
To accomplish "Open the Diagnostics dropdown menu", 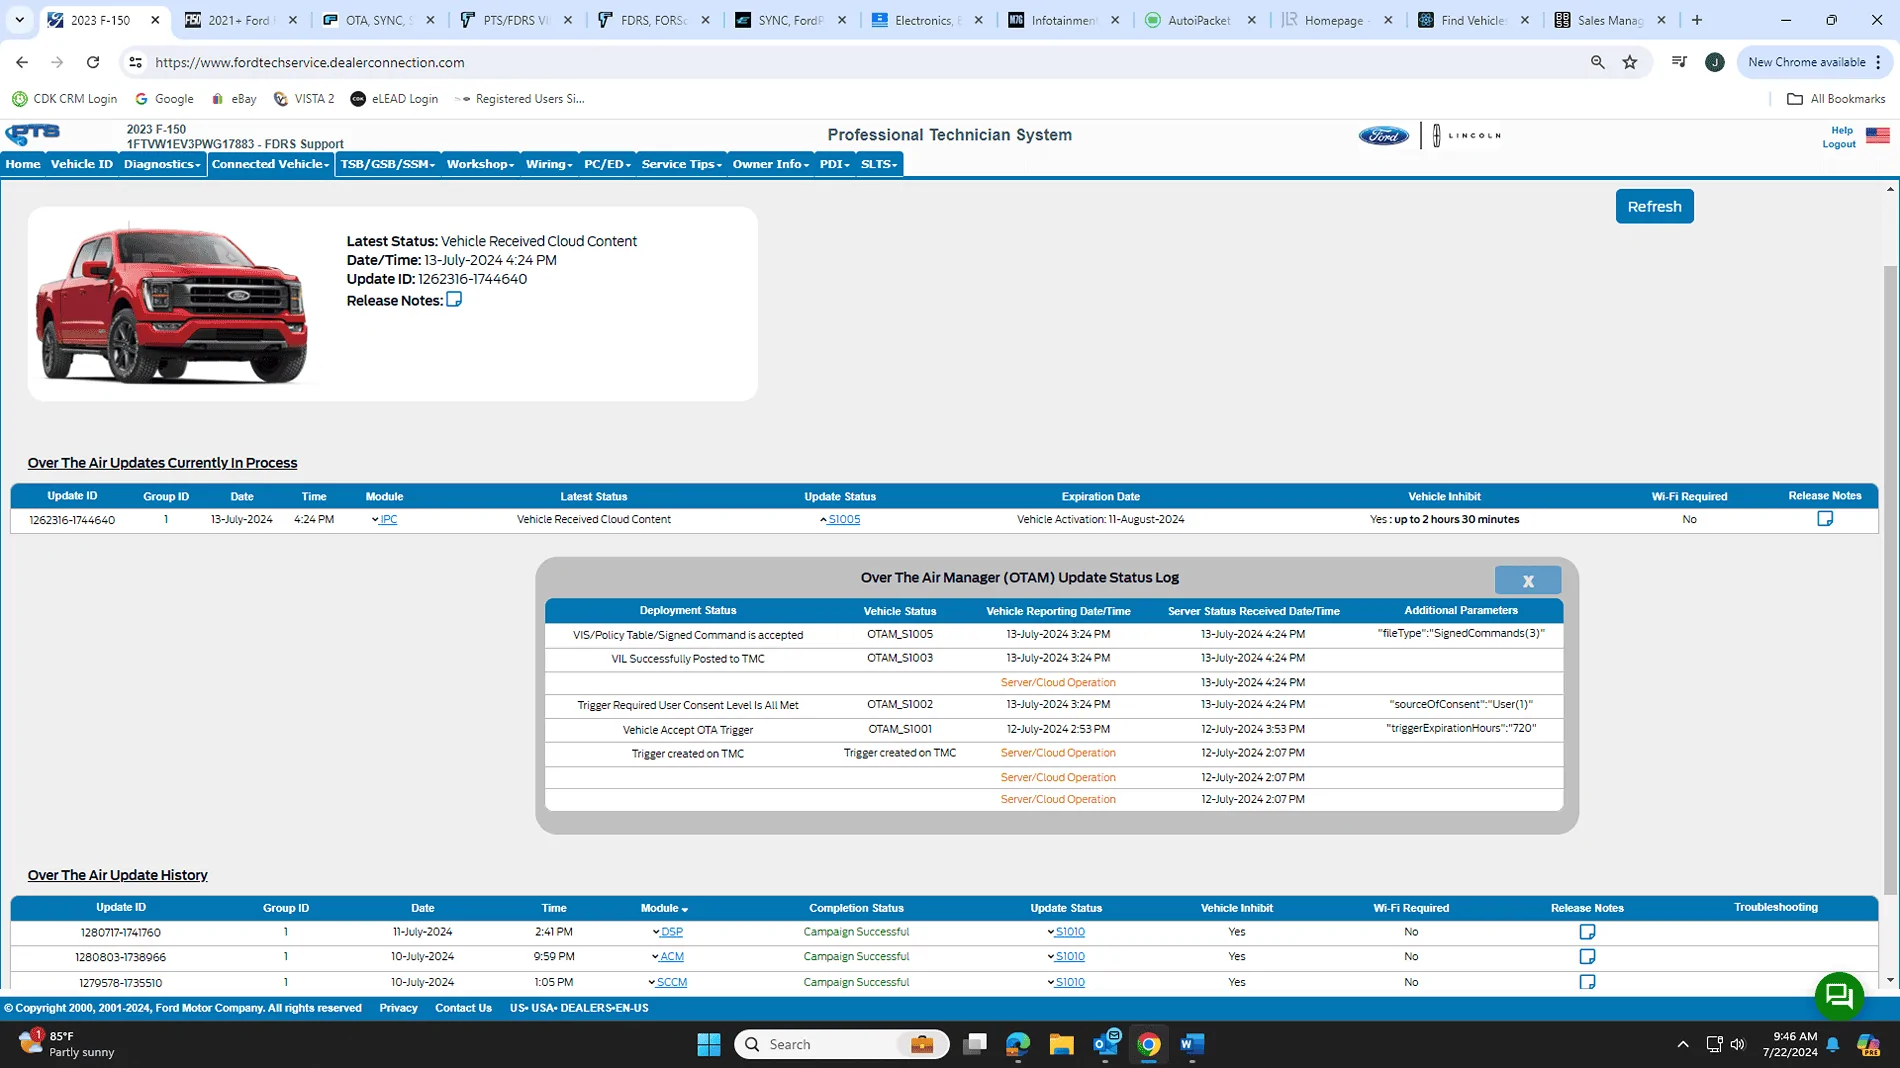I will (162, 164).
